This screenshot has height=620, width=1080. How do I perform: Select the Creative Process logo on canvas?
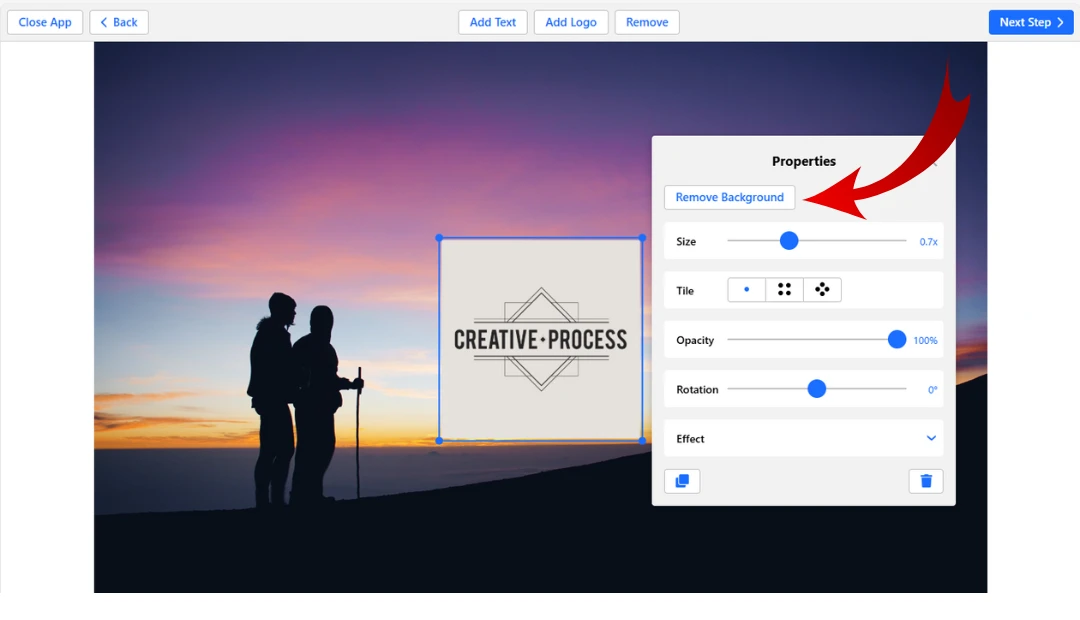click(540, 340)
